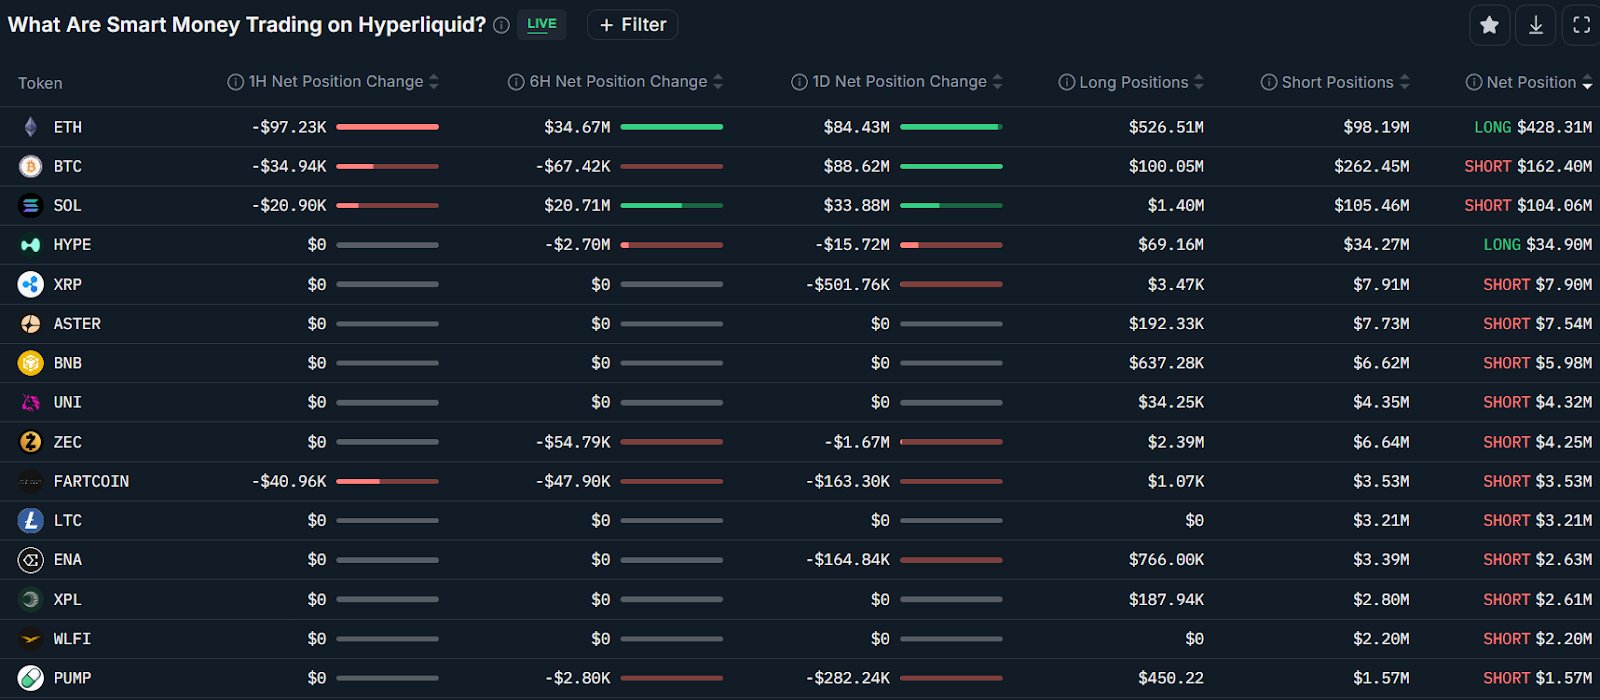This screenshot has width=1600, height=700.
Task: Open the FARTCOIN token name link
Action: [x=91, y=481]
